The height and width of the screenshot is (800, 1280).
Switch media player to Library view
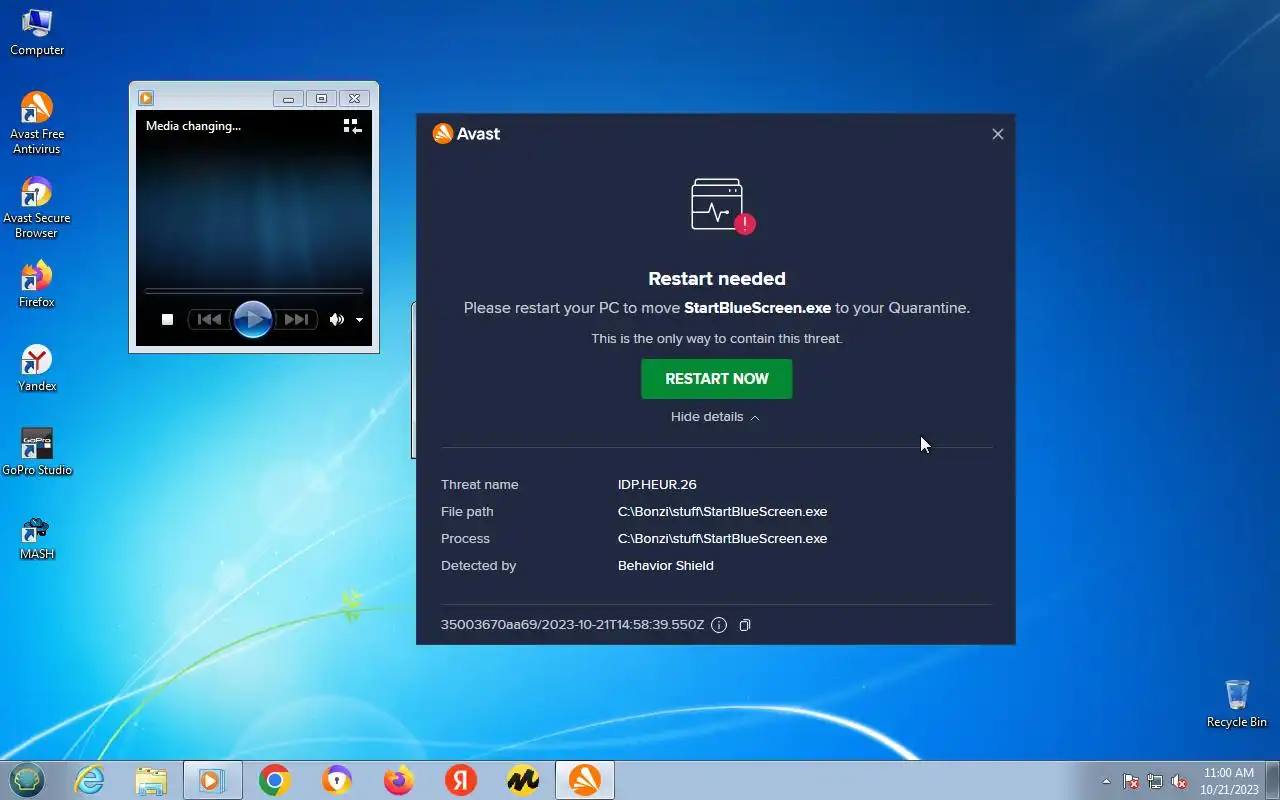click(352, 126)
